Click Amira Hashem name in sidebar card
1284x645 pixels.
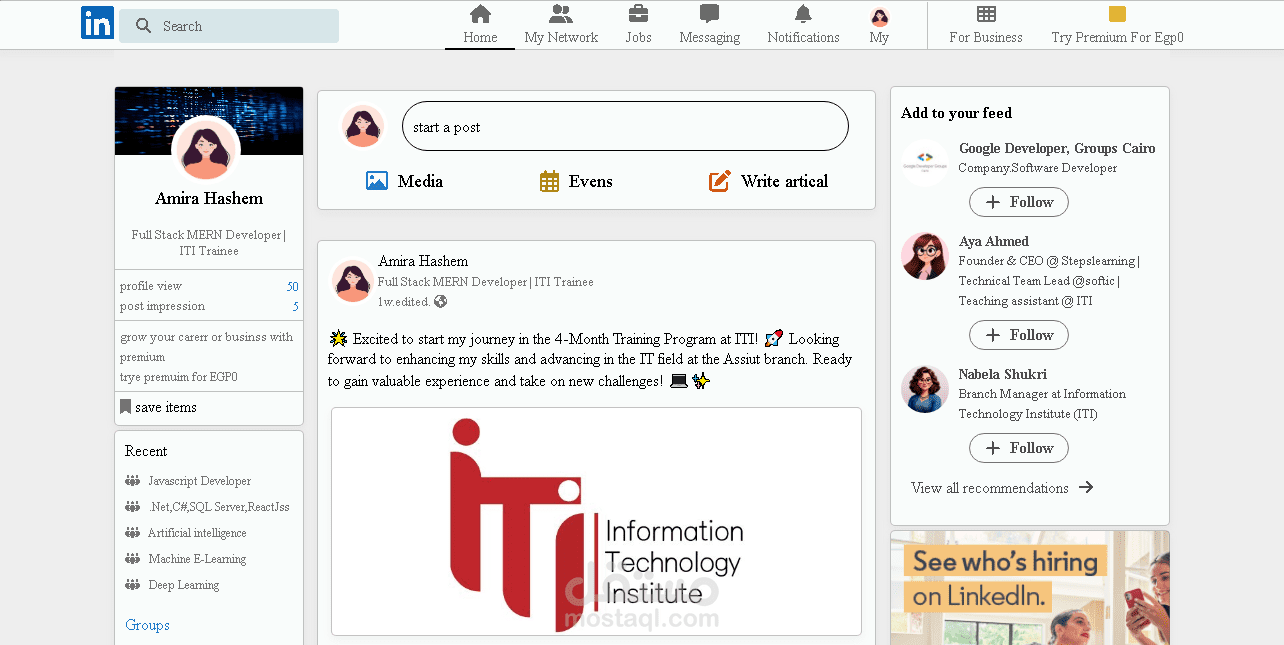pyautogui.click(x=209, y=199)
